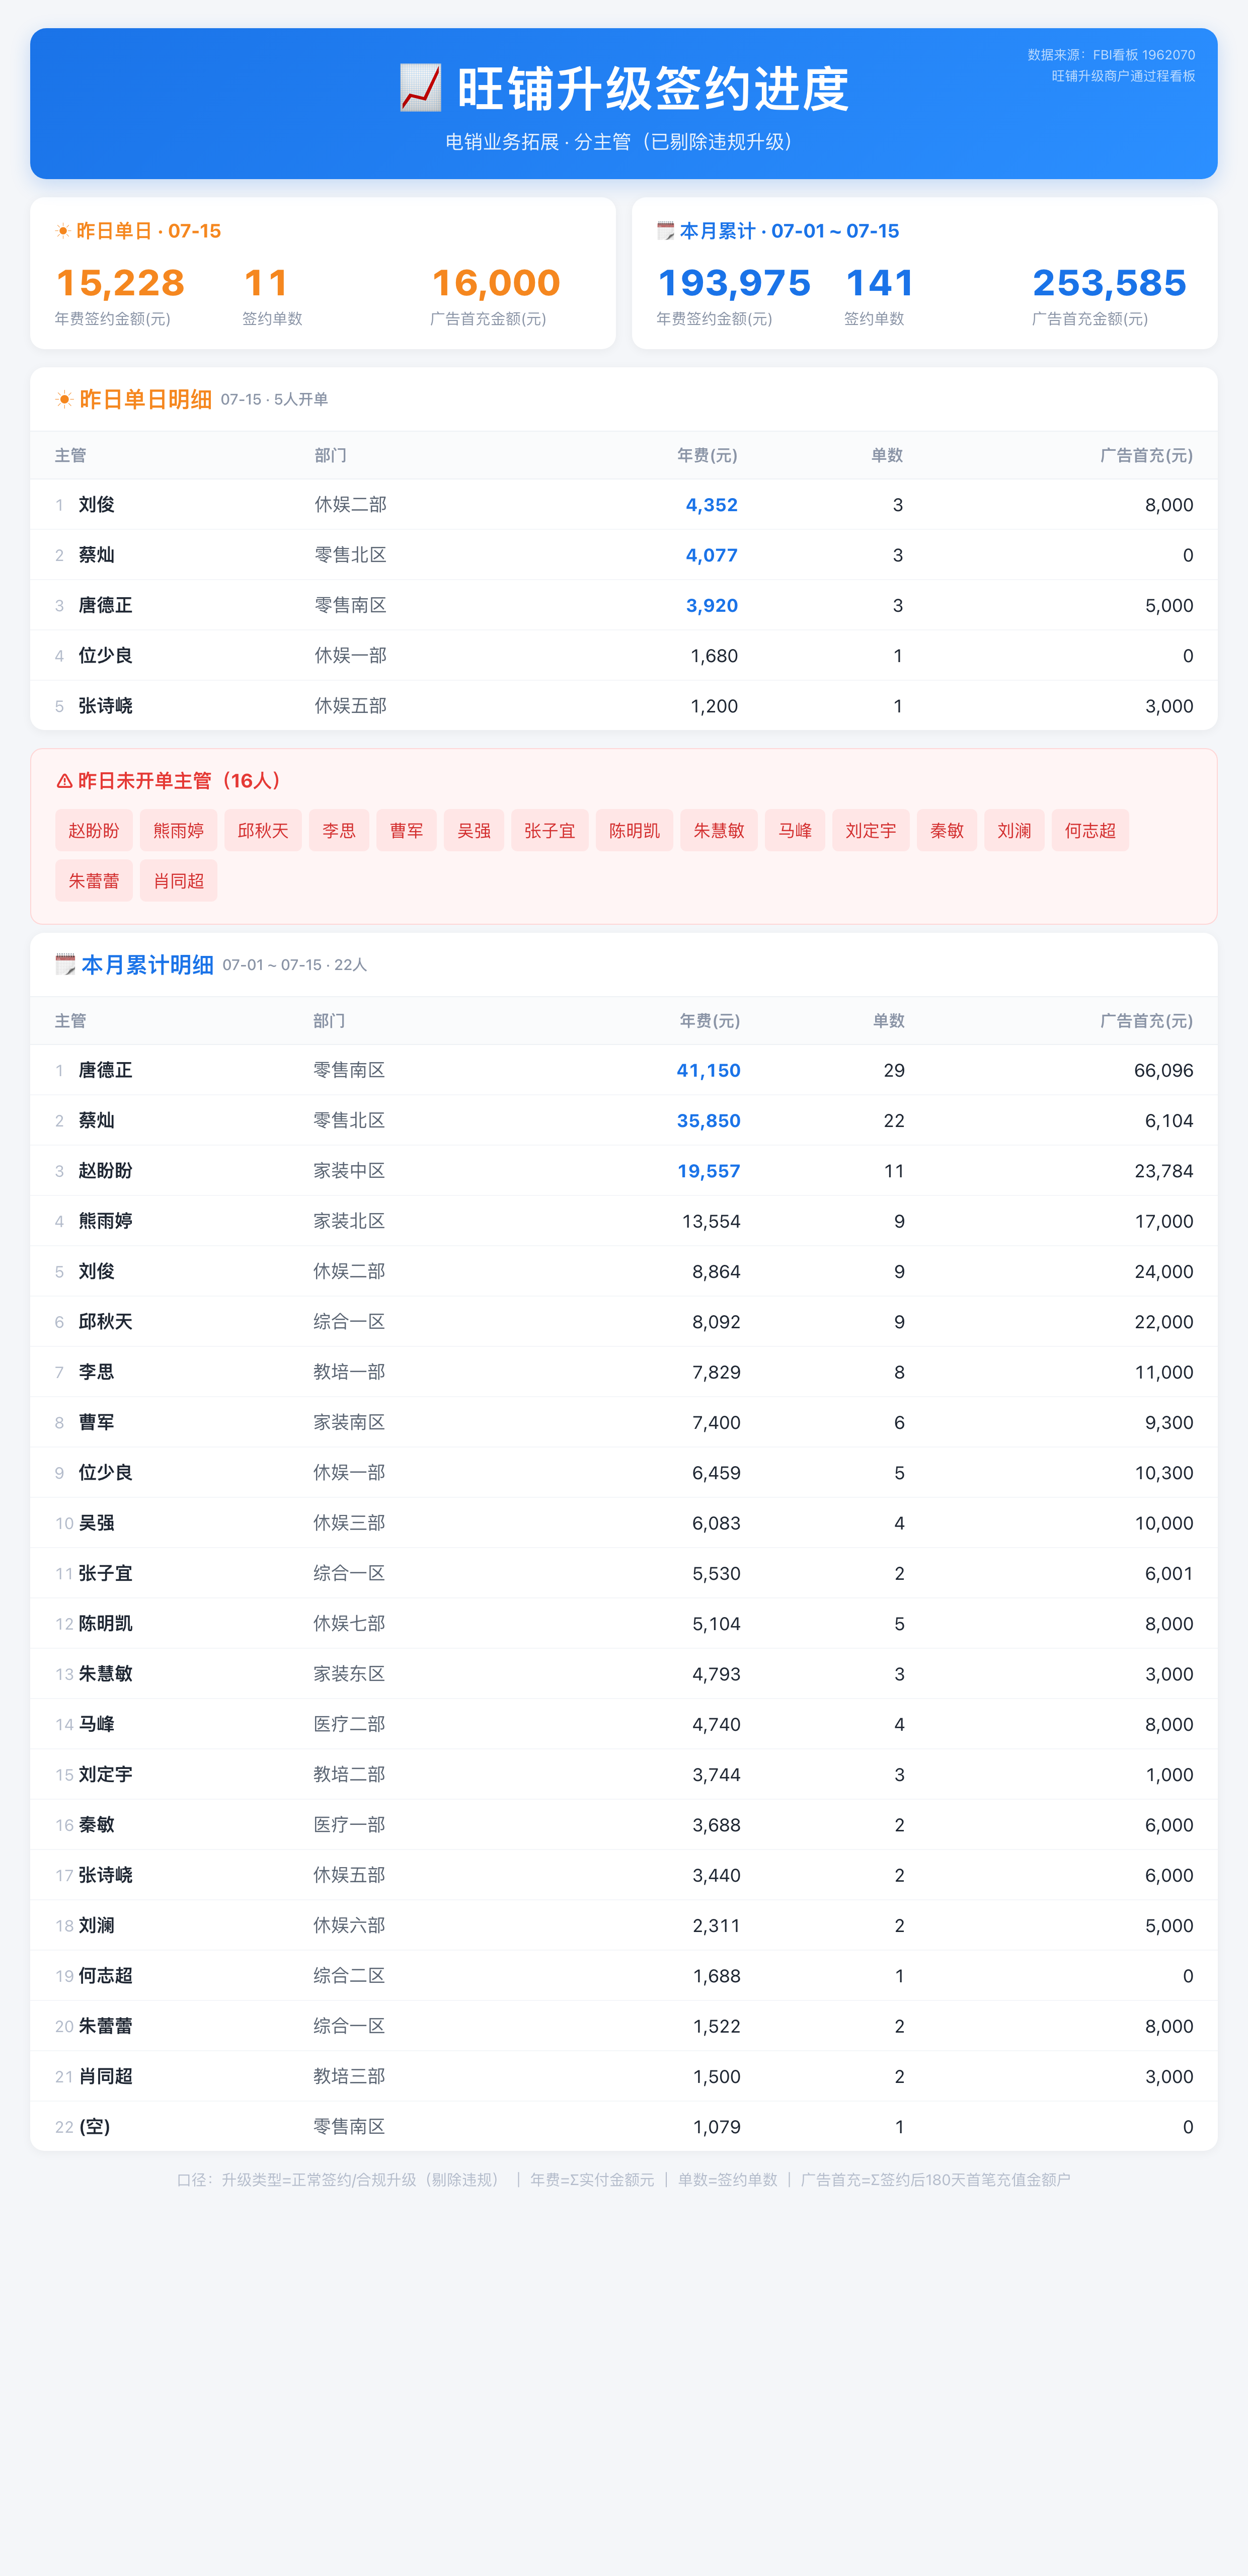
Task: Click the calendar icon beside 本月累计明细 heading
Action: click(x=66, y=965)
